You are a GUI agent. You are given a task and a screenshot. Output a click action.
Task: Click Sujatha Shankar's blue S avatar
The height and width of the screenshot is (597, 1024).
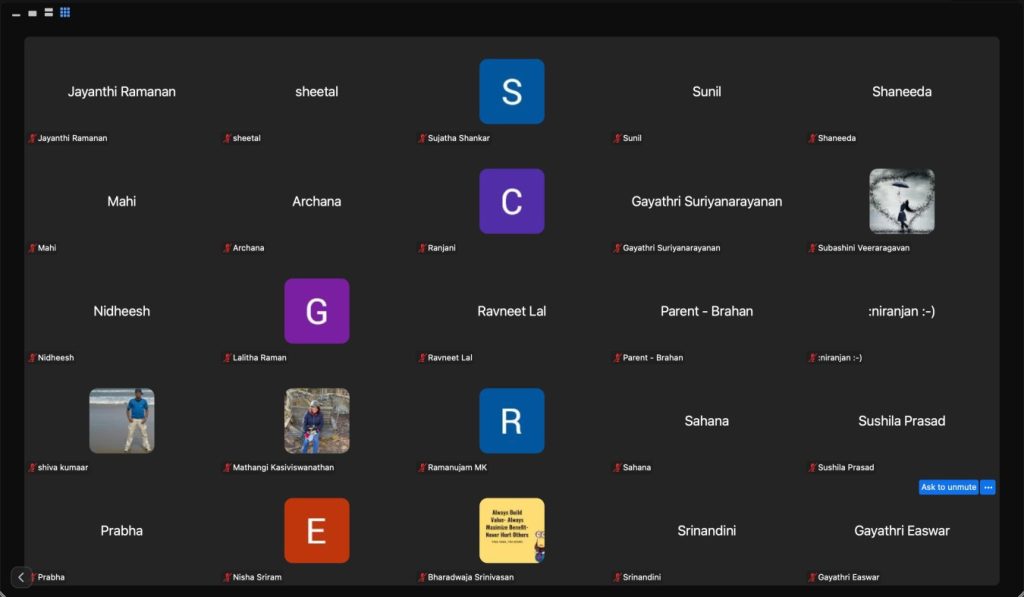pos(511,92)
